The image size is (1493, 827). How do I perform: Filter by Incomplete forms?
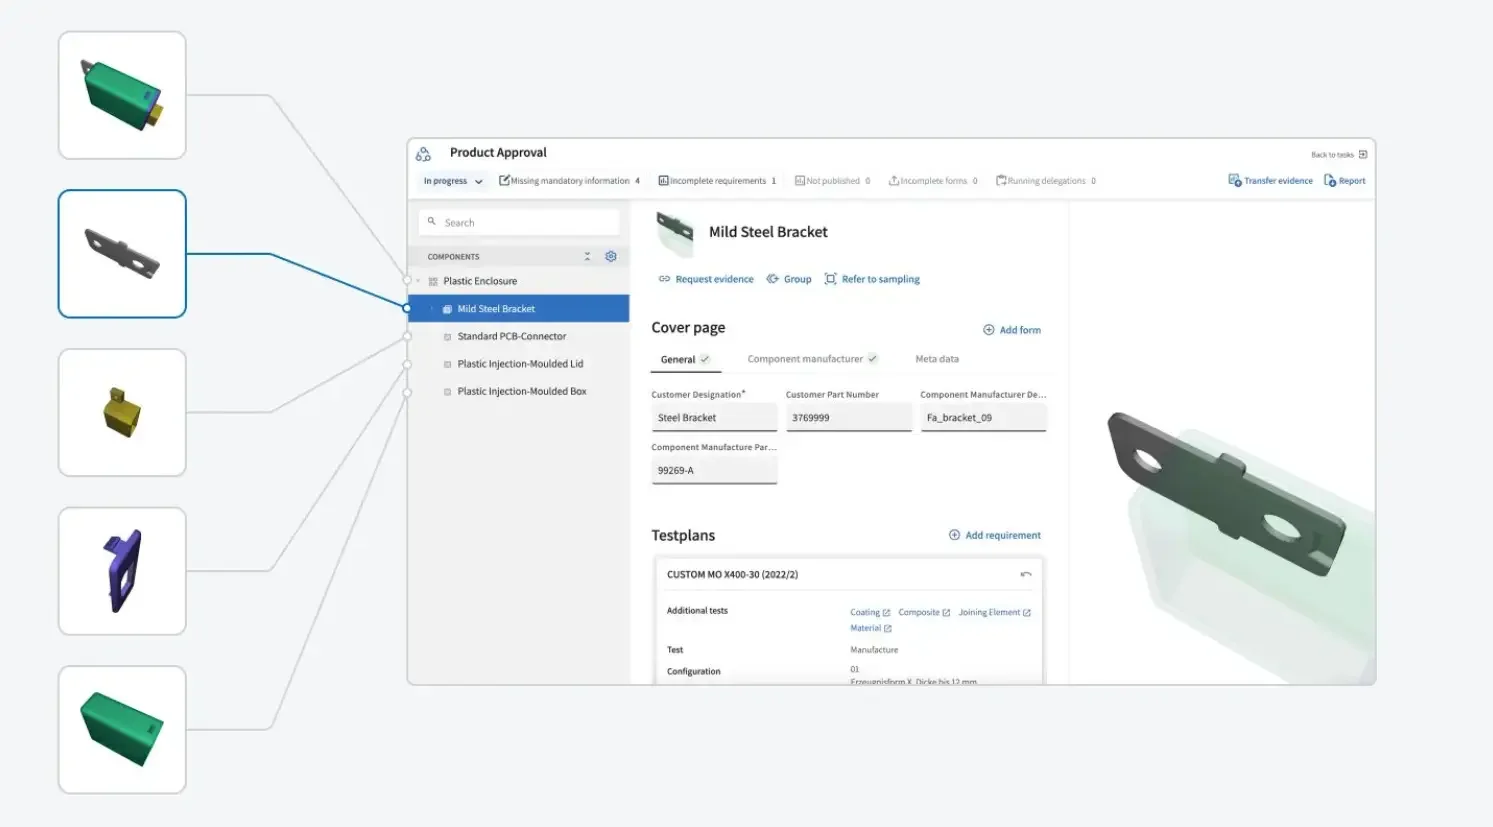(x=933, y=181)
